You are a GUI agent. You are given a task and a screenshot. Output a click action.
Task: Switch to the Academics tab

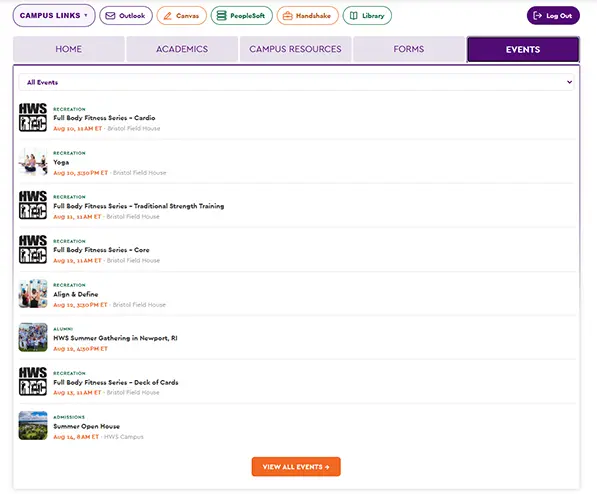coord(182,49)
